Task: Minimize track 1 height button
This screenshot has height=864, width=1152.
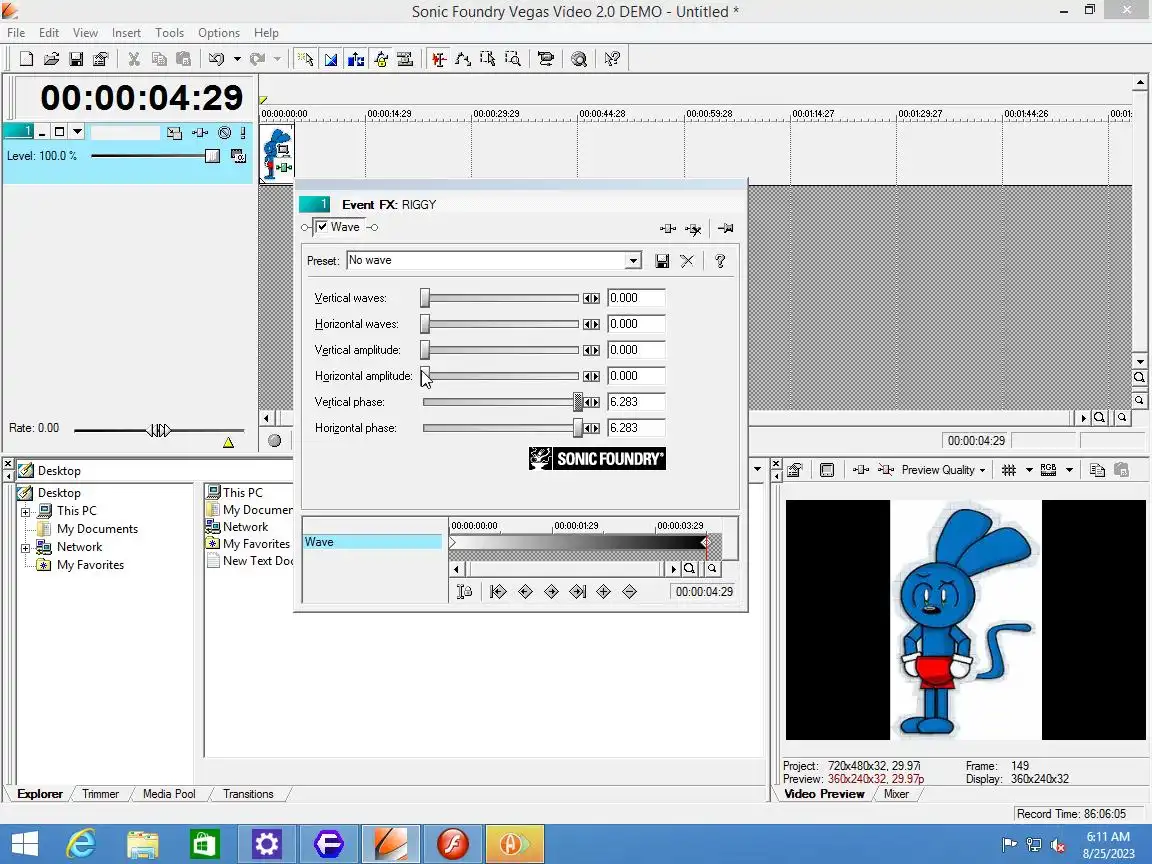Action: point(42,132)
